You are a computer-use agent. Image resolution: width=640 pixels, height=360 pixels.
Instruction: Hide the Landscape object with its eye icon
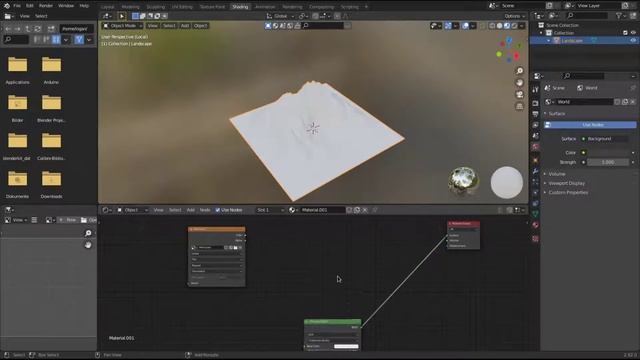point(633,41)
